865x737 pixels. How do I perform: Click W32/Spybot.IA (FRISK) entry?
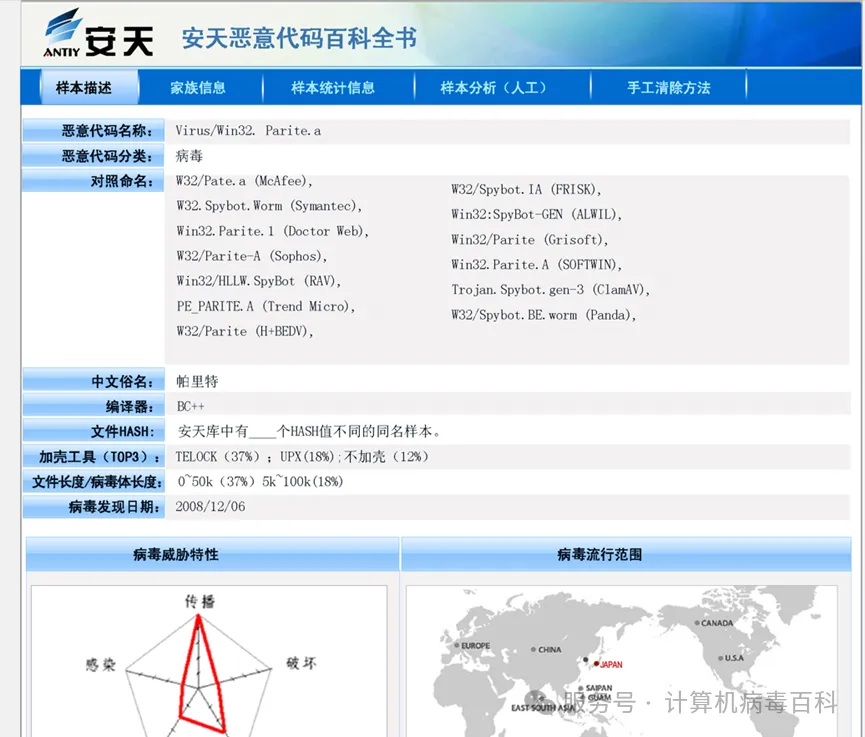point(526,189)
